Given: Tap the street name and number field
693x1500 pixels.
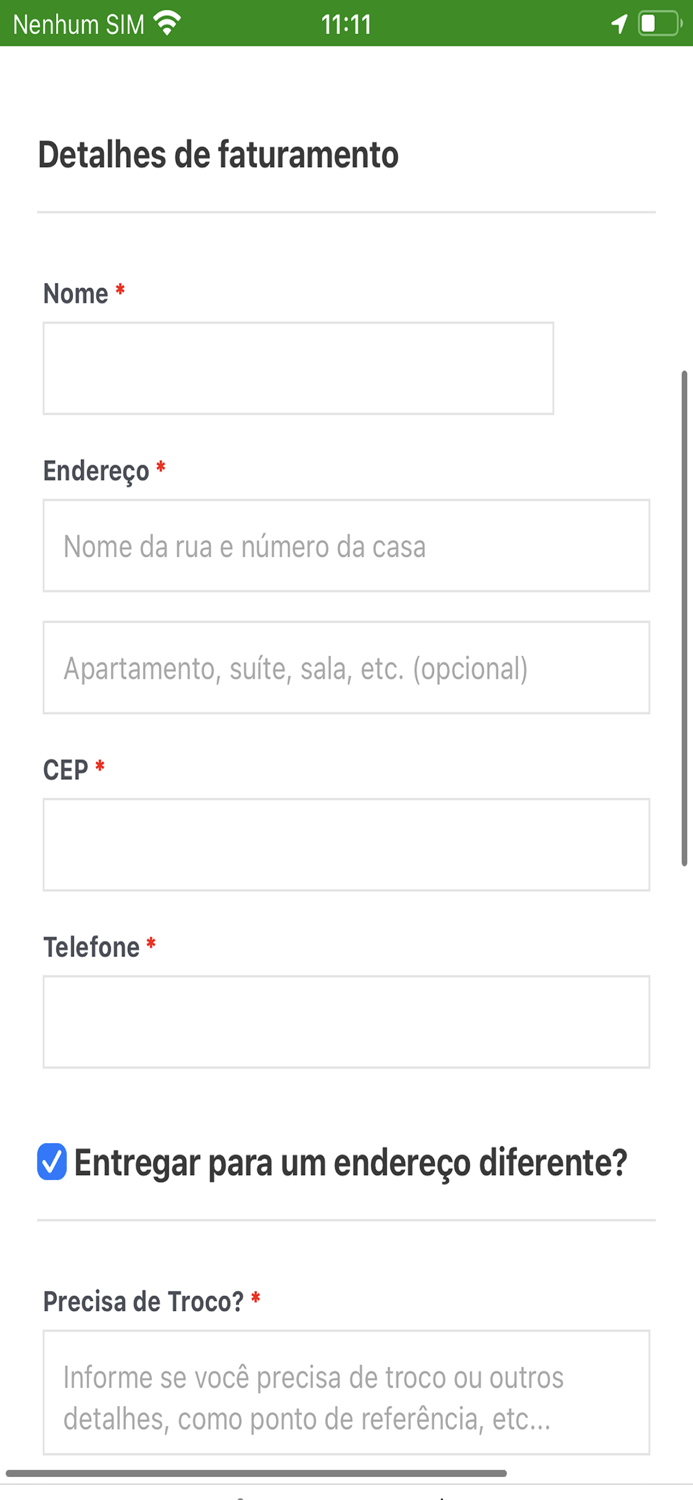Looking at the screenshot, I should [x=346, y=545].
